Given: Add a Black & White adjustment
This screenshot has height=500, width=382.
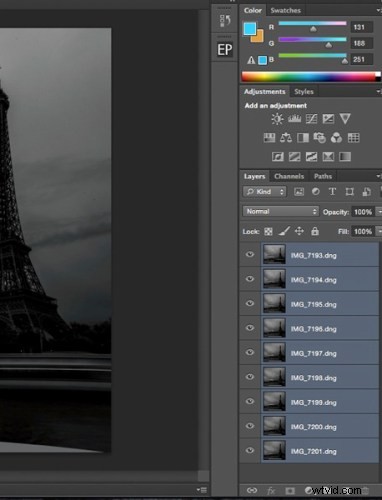Looking at the screenshot, I should (x=303, y=138).
